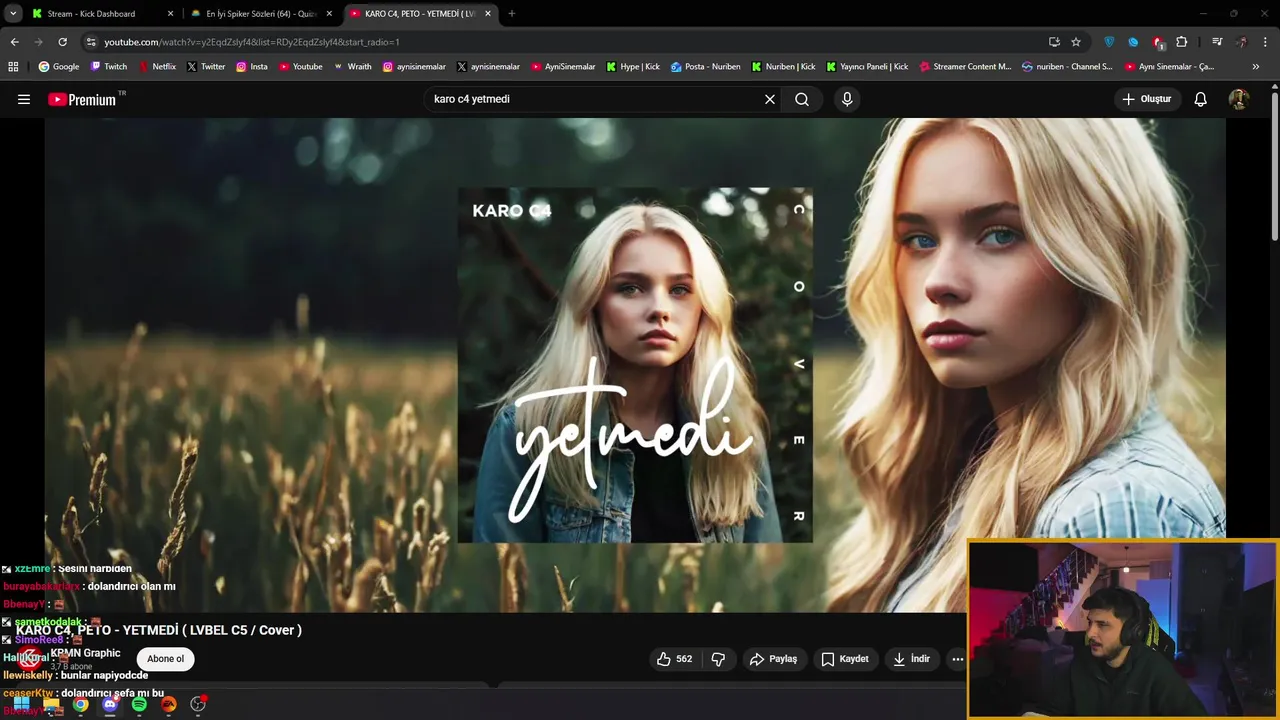The image size is (1280, 720).
Task: Close the En İyi Spiker Sözleri tab
Action: click(x=329, y=14)
